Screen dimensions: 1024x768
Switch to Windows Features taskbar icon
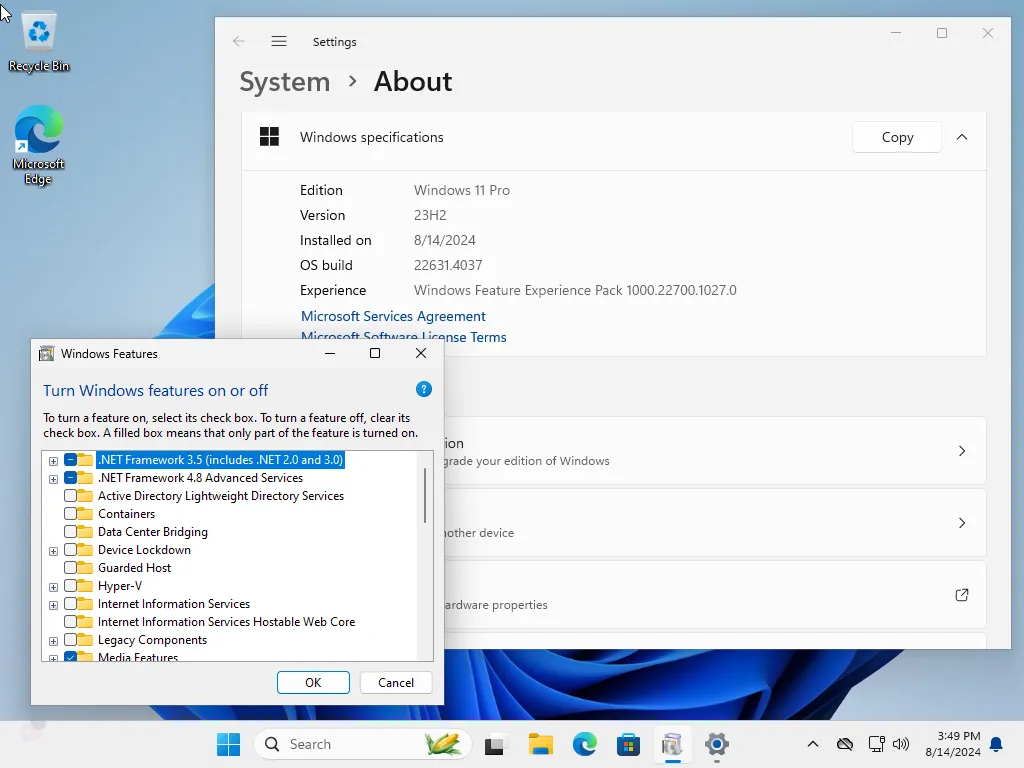672,744
